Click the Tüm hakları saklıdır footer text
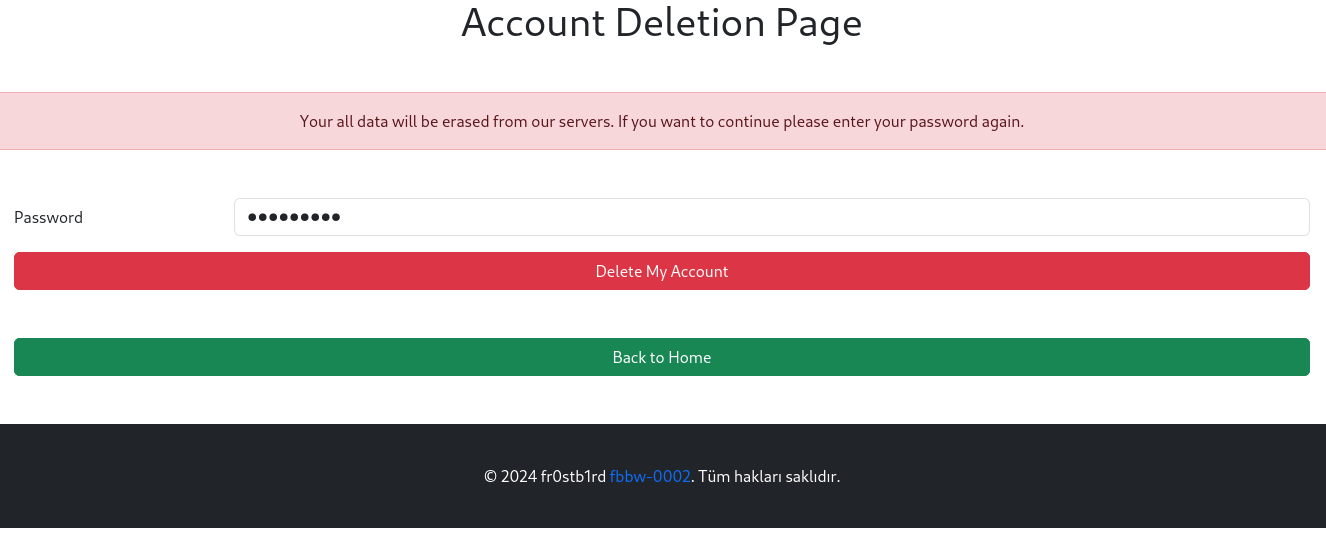This screenshot has height=559, width=1326. pyautogui.click(x=769, y=476)
